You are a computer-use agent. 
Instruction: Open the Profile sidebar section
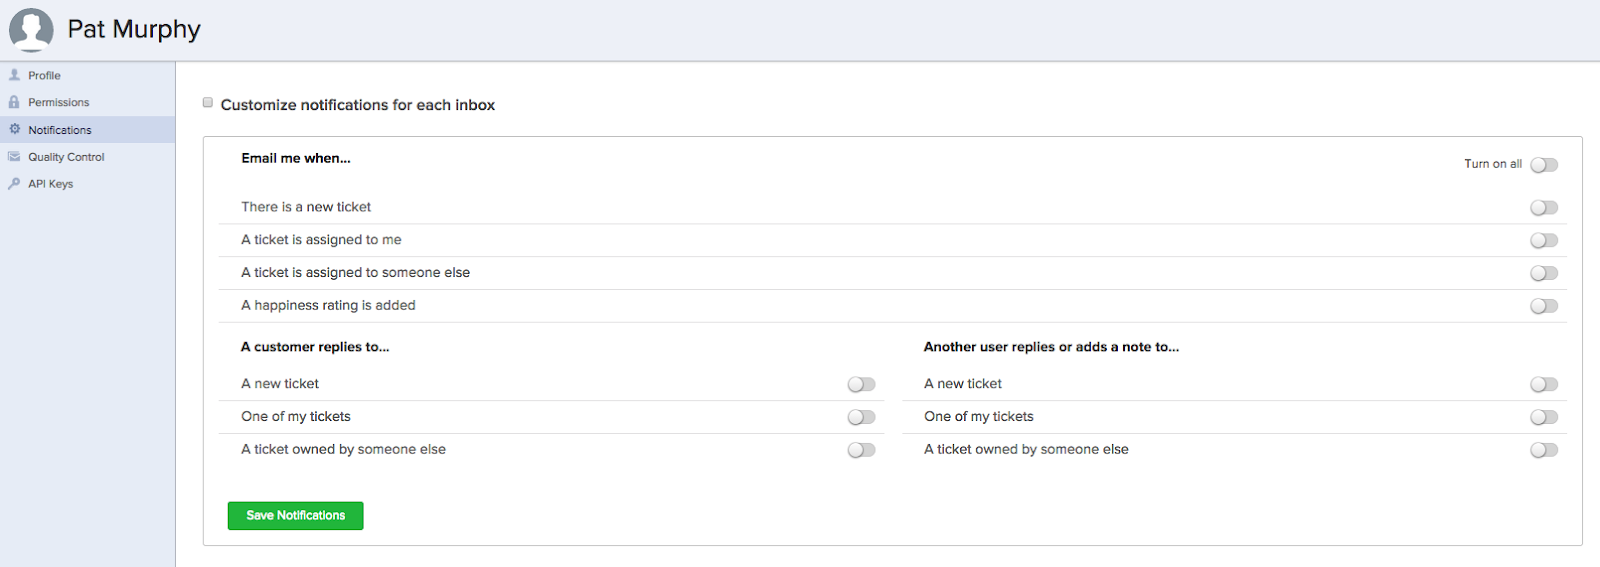[x=44, y=76]
